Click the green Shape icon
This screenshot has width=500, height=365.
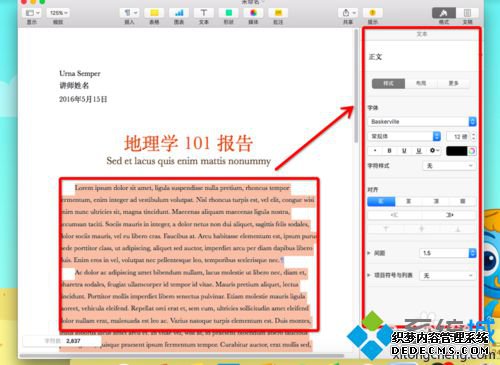228,13
